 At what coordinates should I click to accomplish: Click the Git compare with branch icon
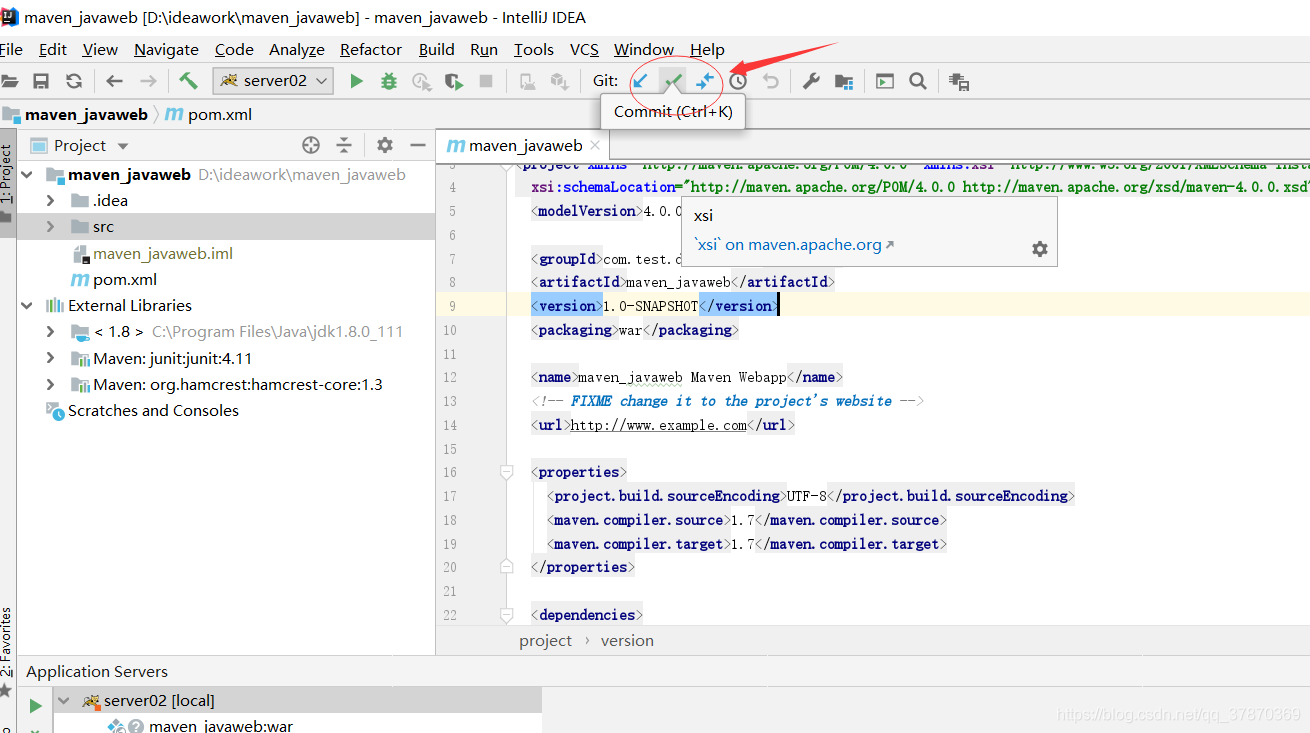pos(706,81)
